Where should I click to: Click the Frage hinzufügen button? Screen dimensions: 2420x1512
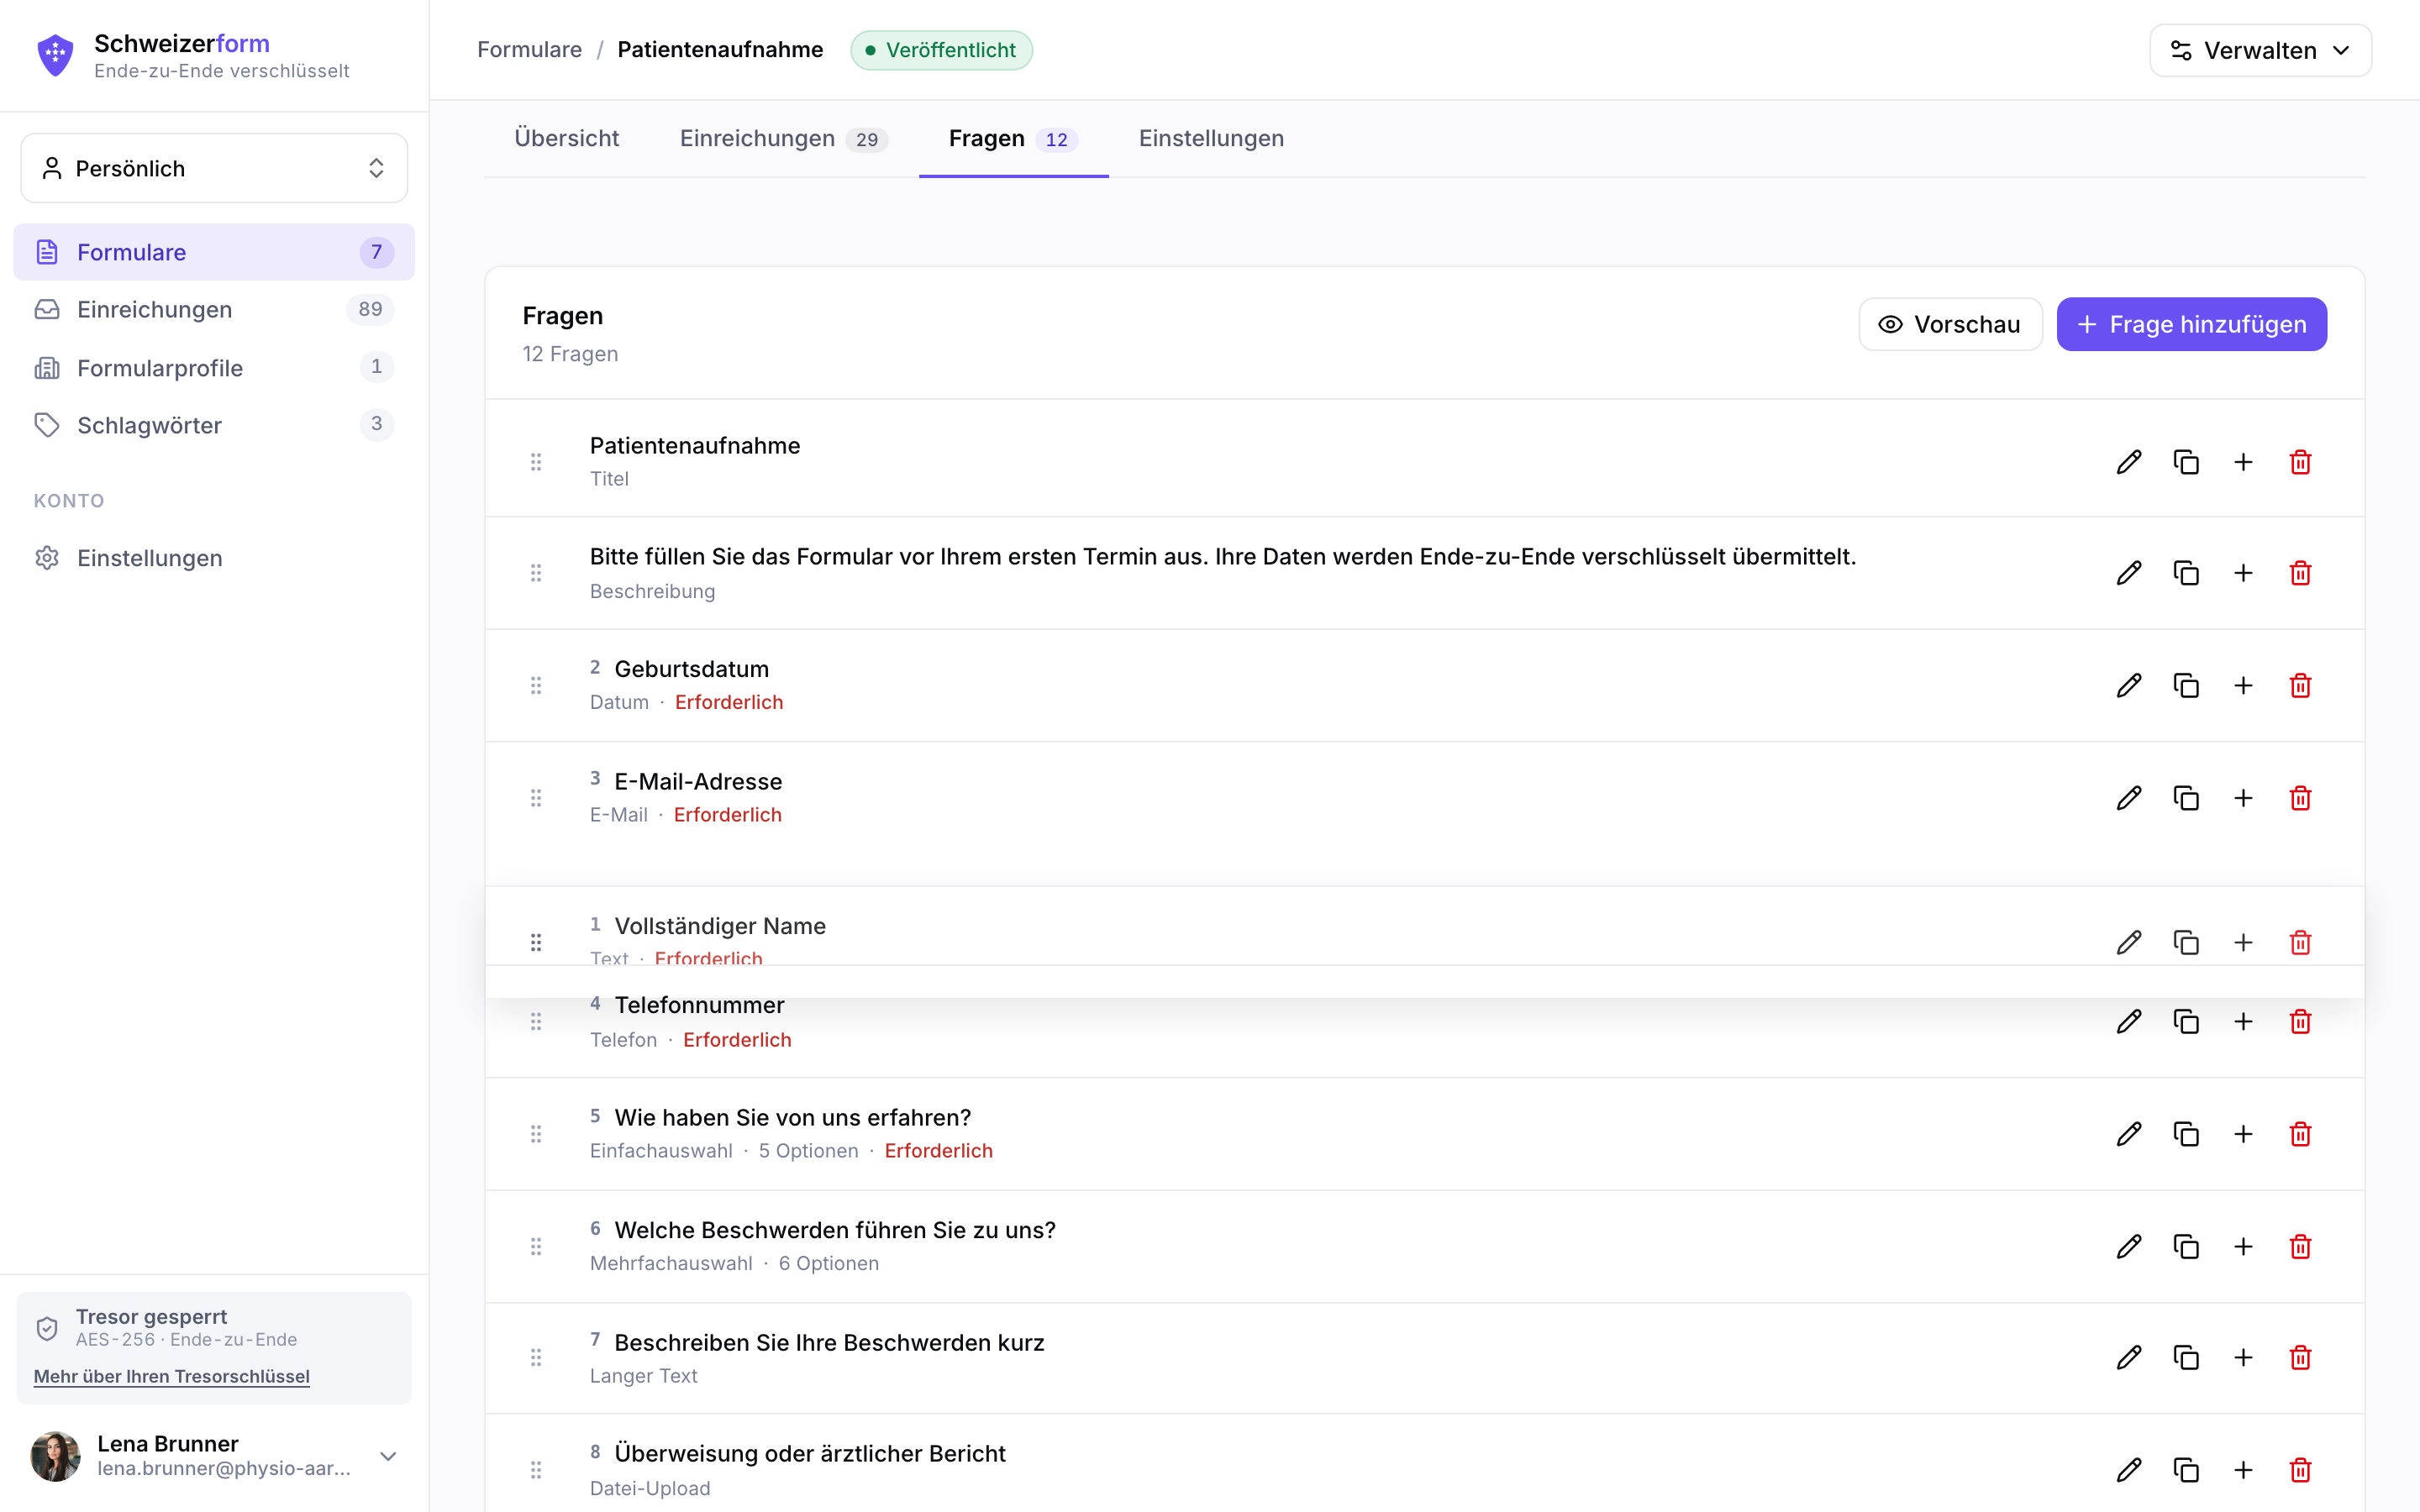(2191, 324)
